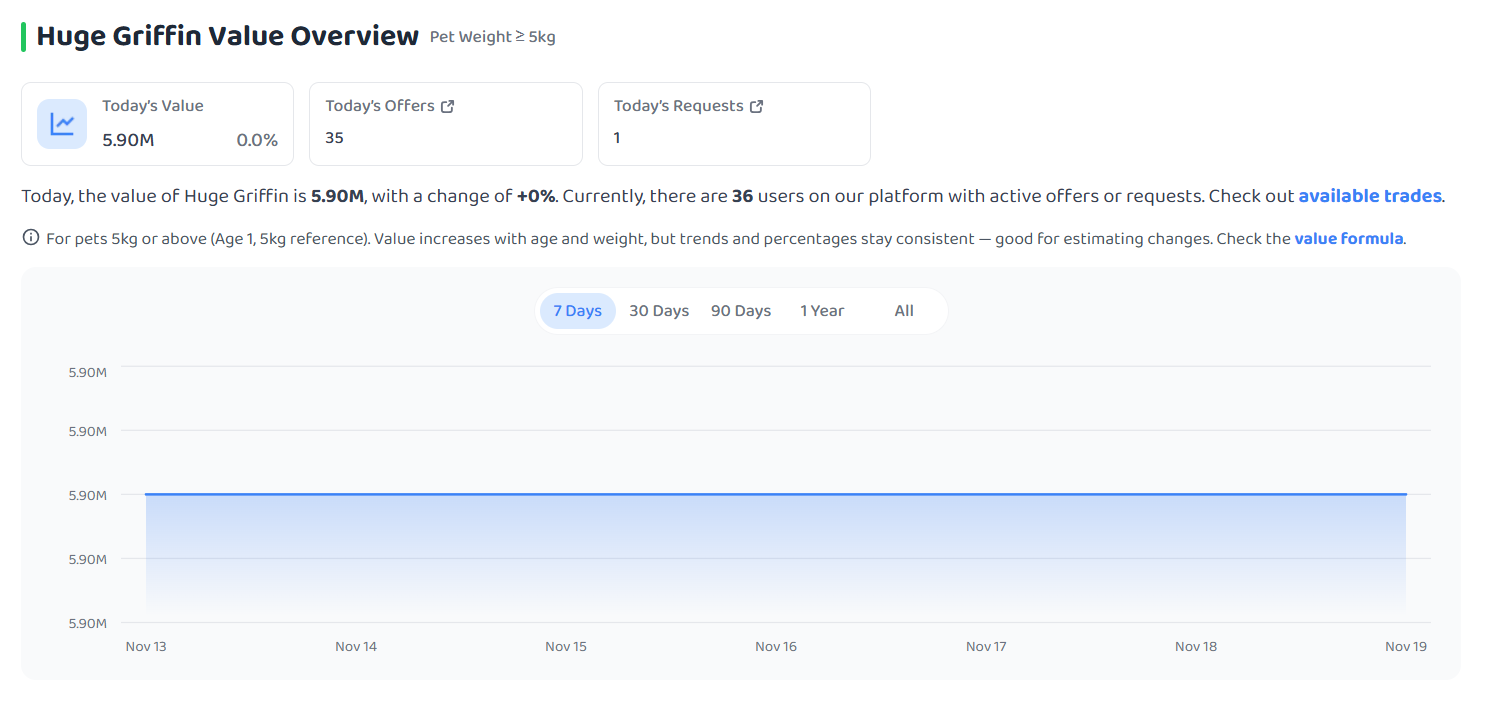Click Today's Requests card label
The image size is (1491, 707).
[x=679, y=106]
